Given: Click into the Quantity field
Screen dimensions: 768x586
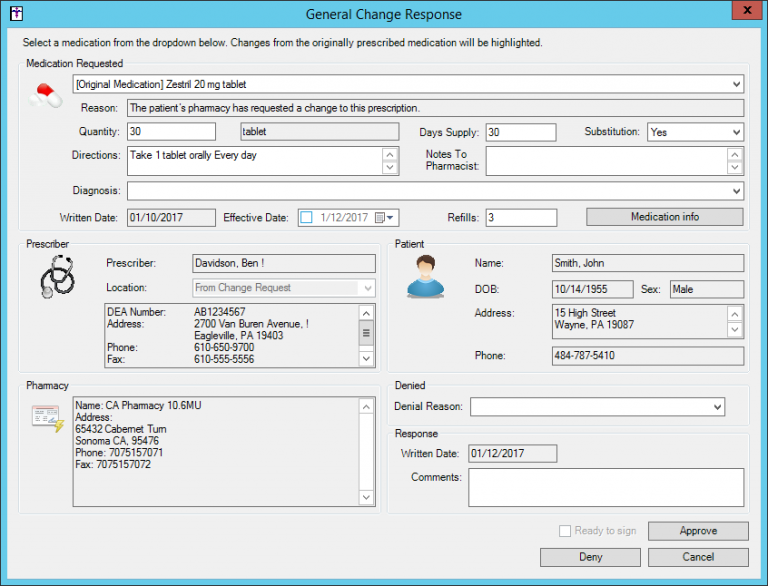Looking at the screenshot, I should [x=171, y=132].
